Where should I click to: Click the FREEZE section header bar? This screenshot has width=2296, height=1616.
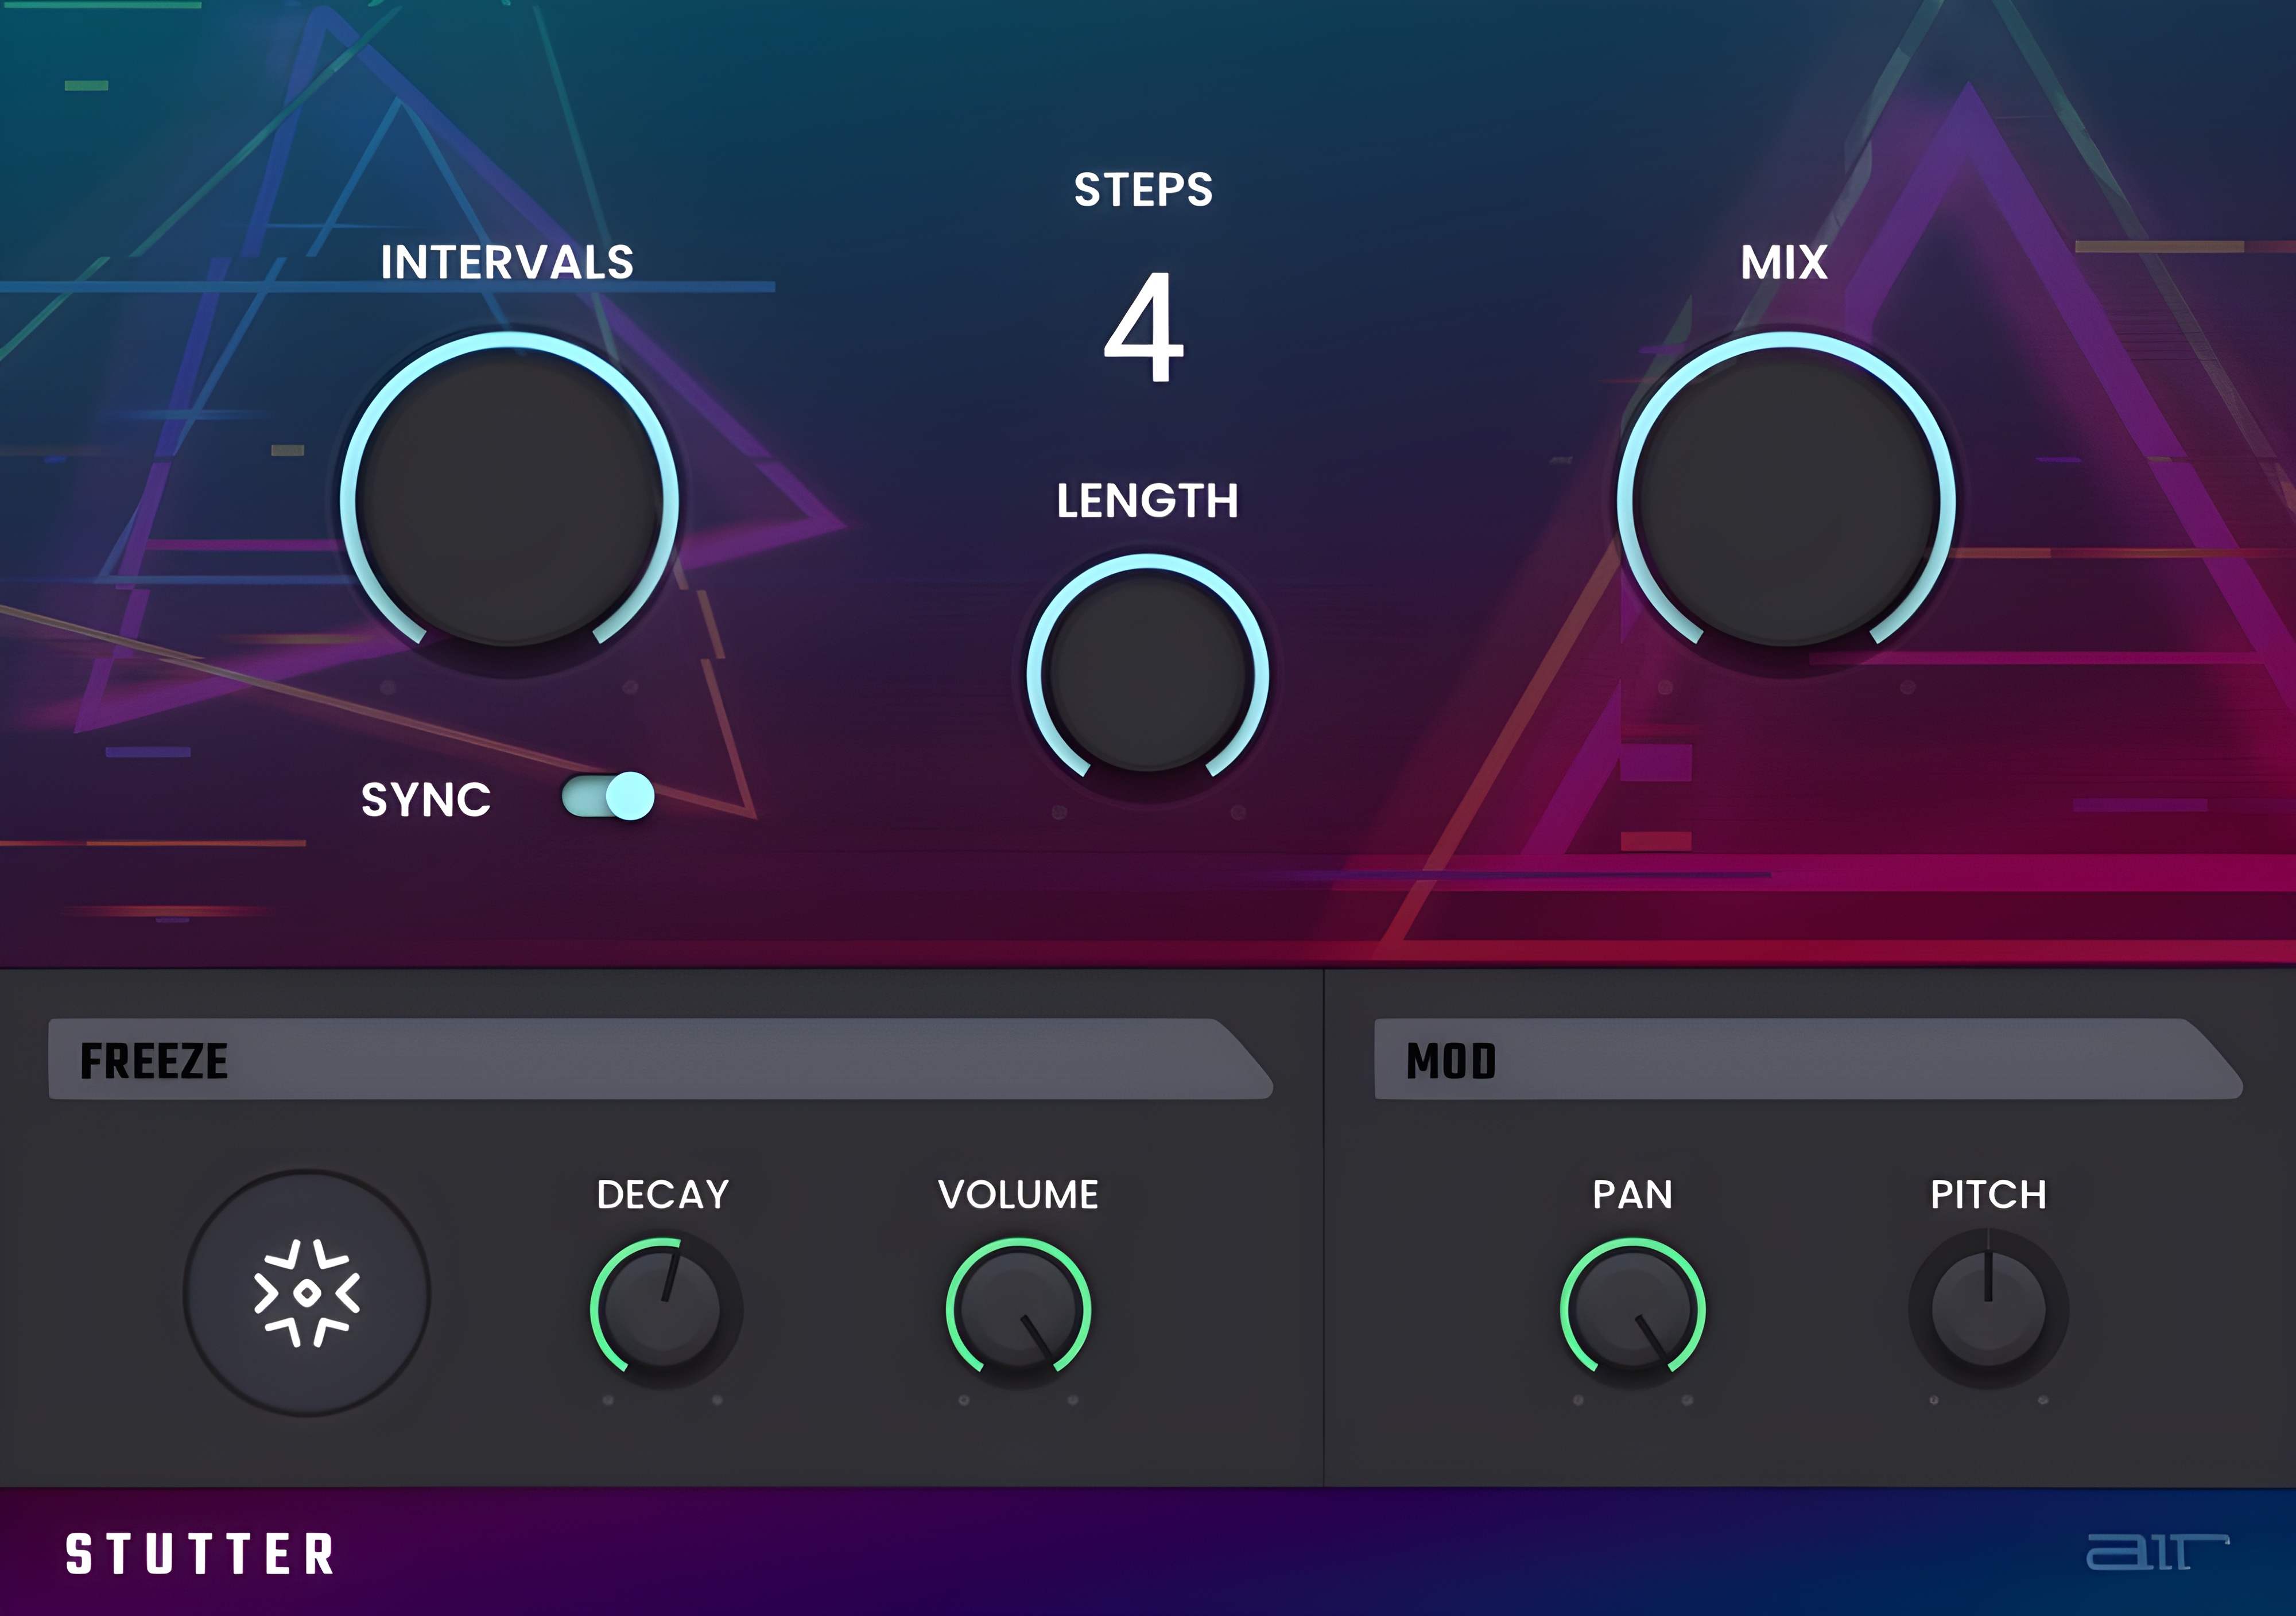coord(660,1060)
